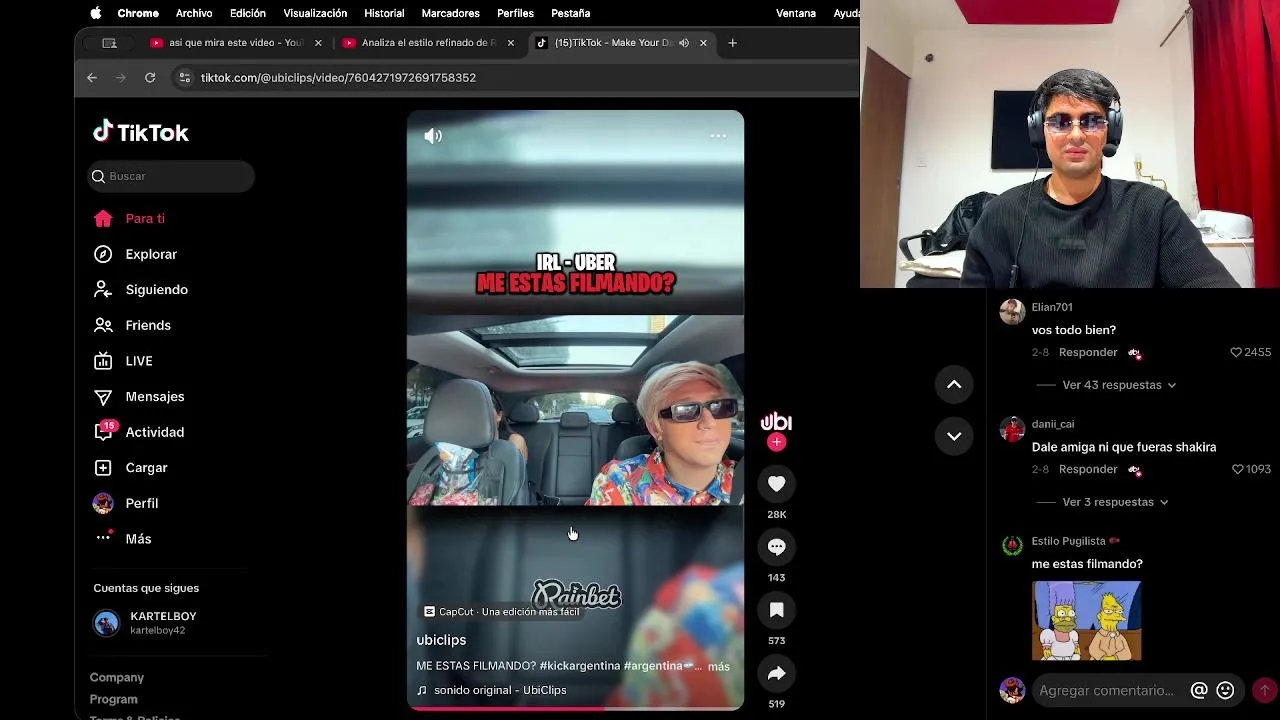Open the Edición menu
Image resolution: width=1280 pixels, height=720 pixels.
[248, 13]
